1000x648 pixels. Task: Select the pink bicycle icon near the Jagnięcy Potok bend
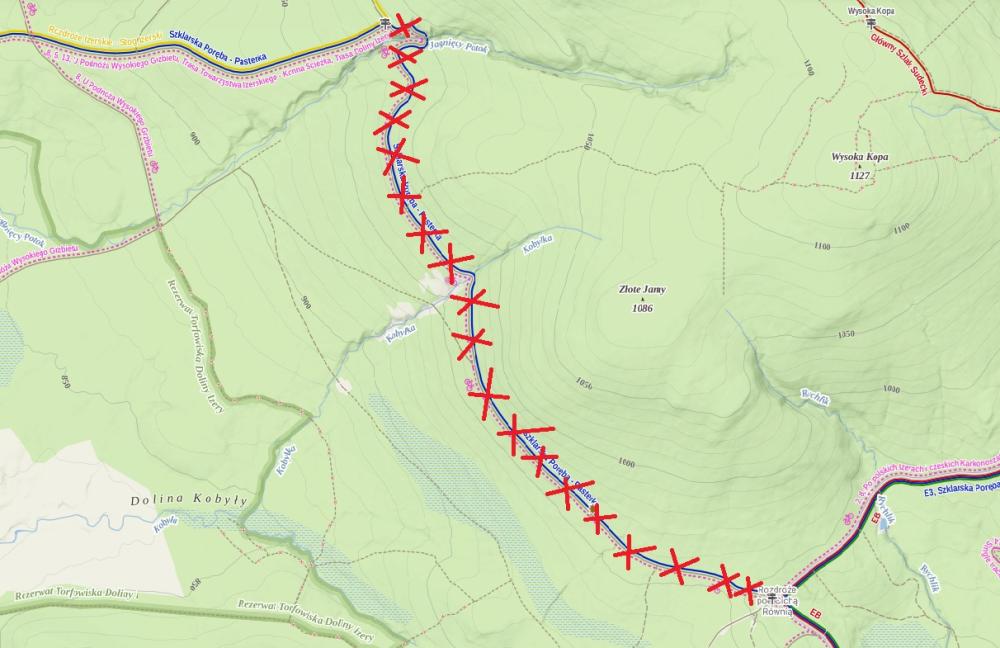pos(386,54)
